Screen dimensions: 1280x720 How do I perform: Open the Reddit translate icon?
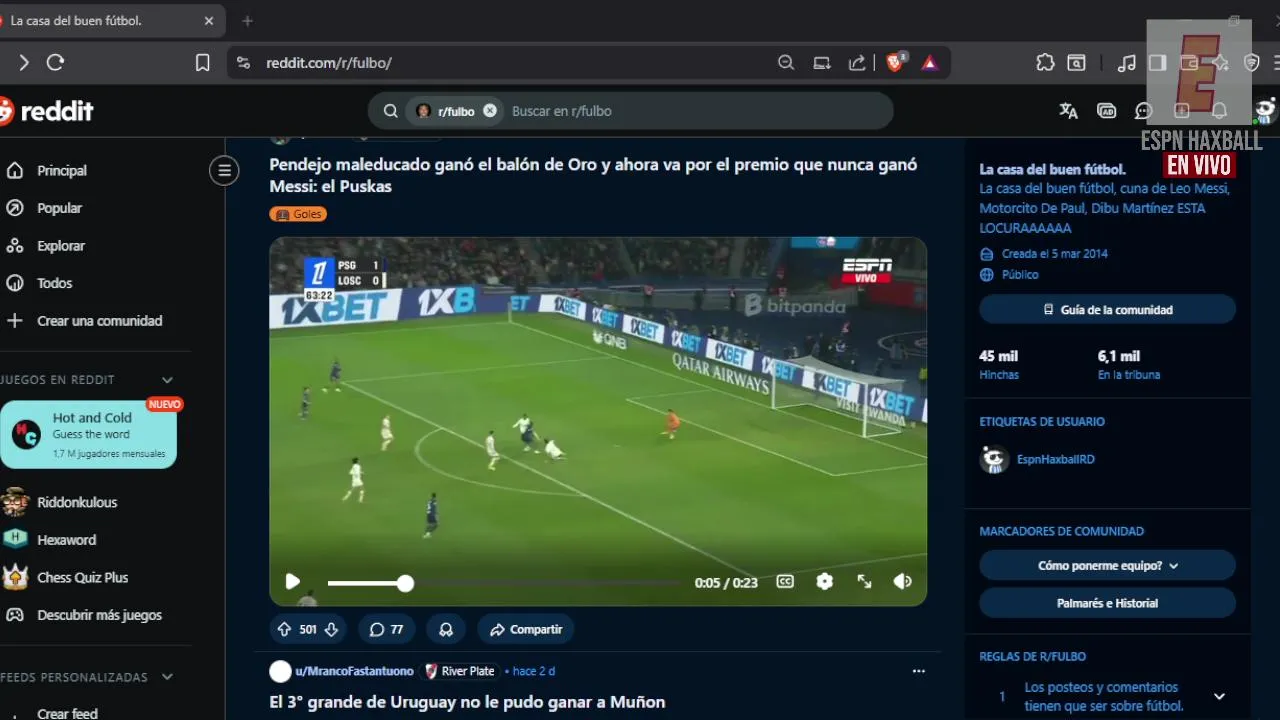(x=1068, y=111)
